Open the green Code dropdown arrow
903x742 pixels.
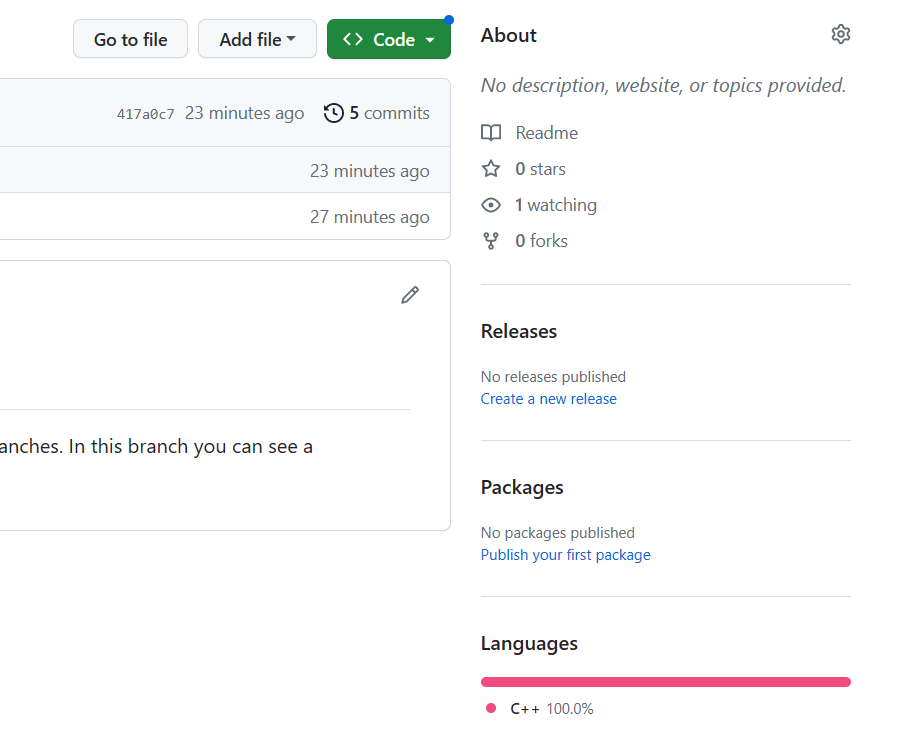point(430,40)
